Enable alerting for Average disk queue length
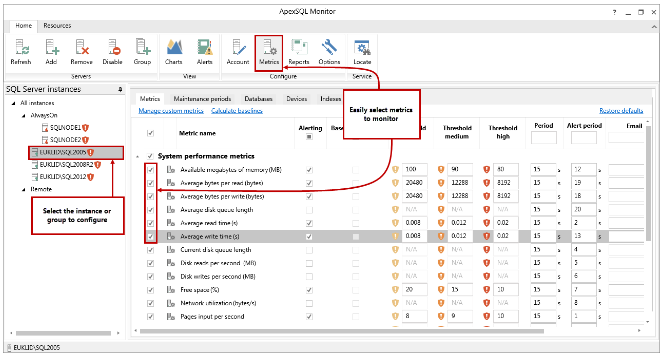 tap(309, 210)
